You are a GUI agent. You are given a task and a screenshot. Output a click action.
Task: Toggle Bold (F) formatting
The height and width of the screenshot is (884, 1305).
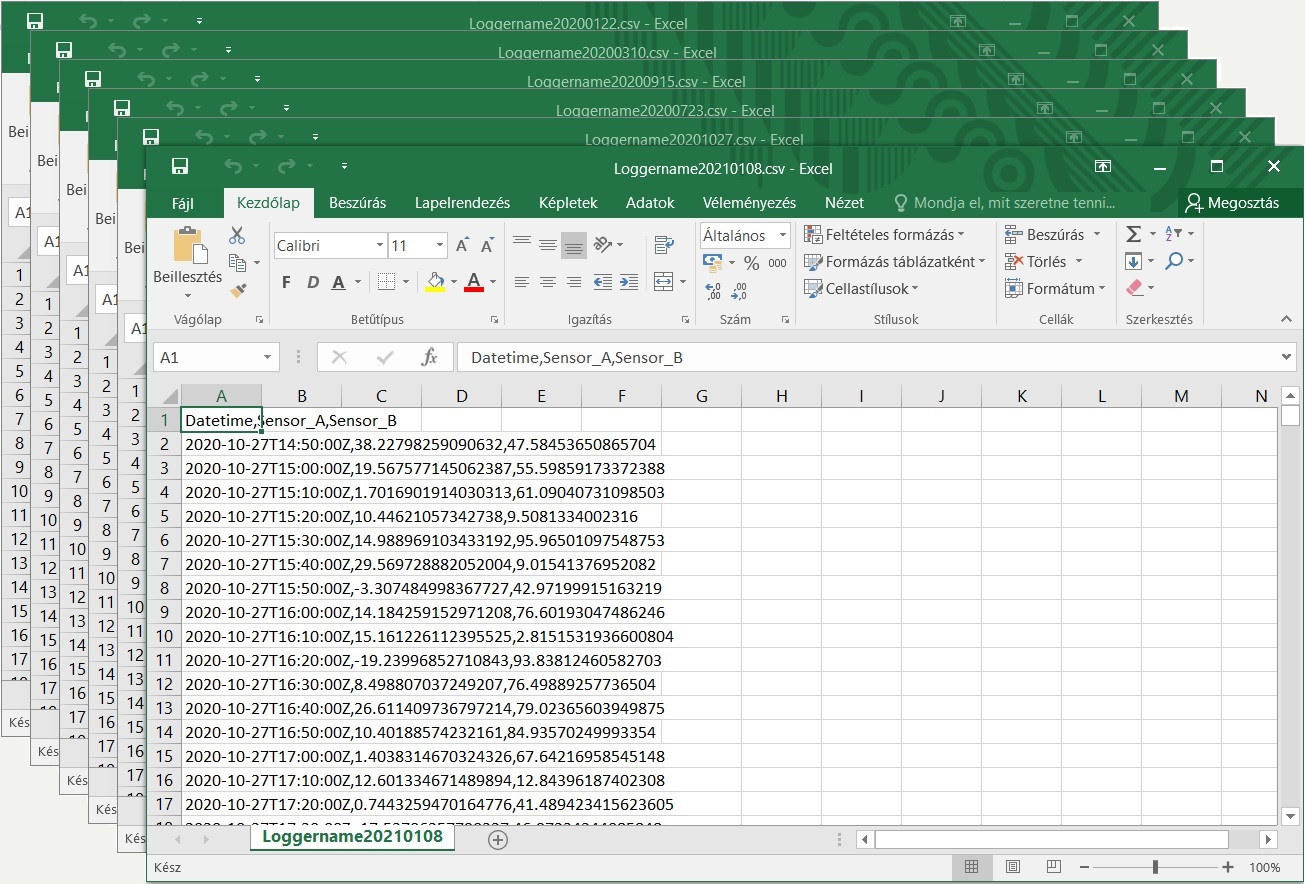(286, 282)
